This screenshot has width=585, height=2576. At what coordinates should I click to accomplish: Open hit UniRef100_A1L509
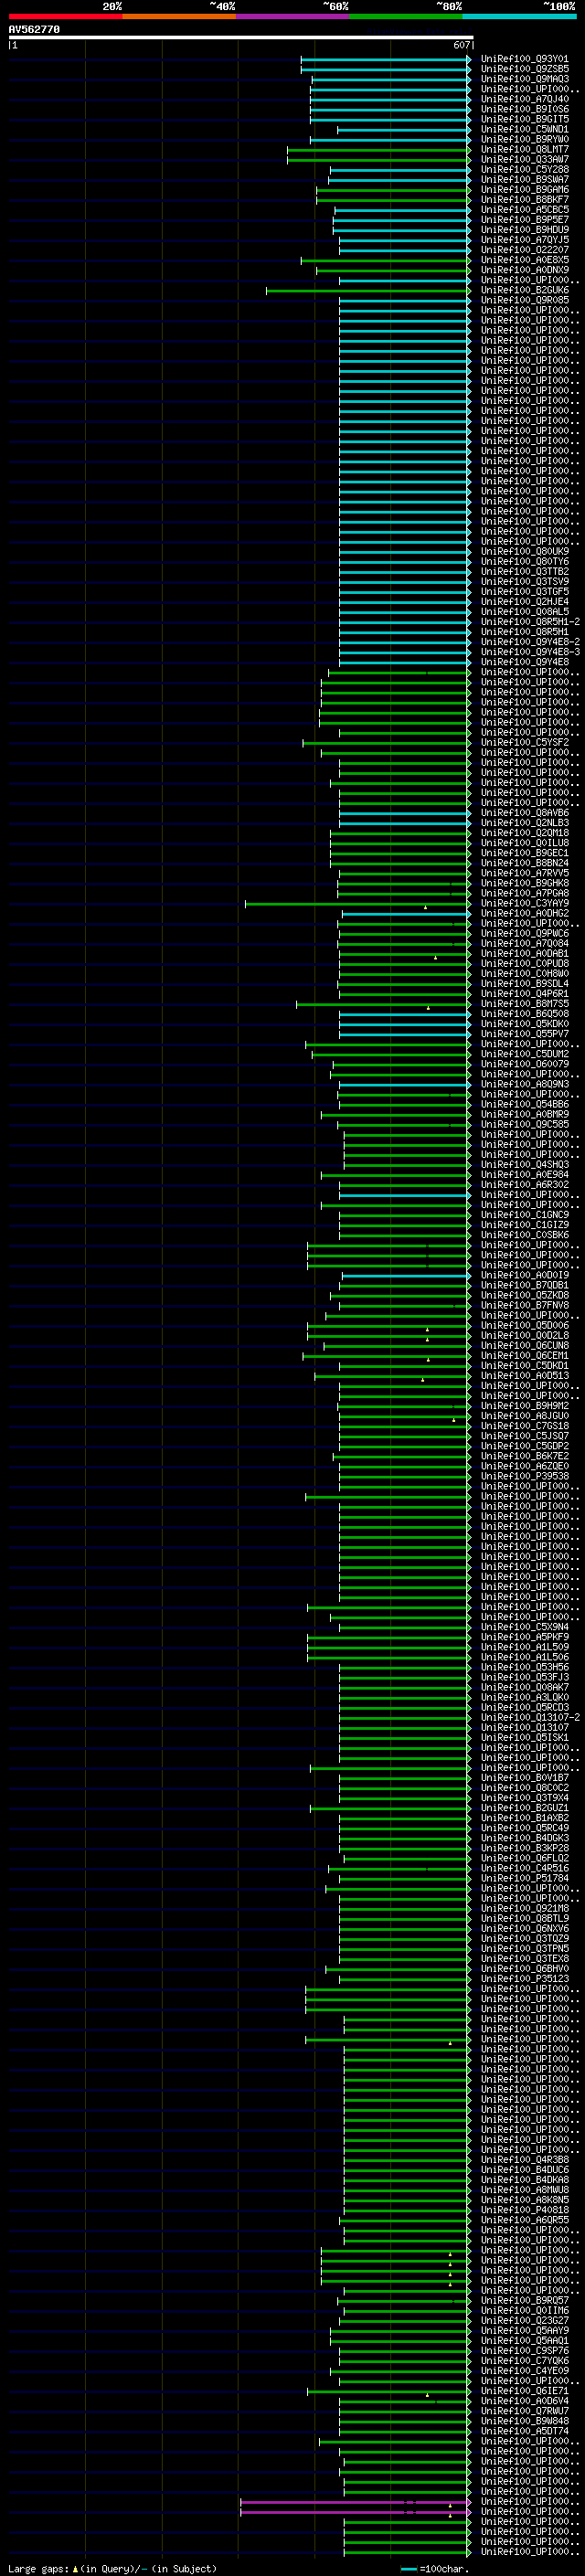pos(524,1648)
